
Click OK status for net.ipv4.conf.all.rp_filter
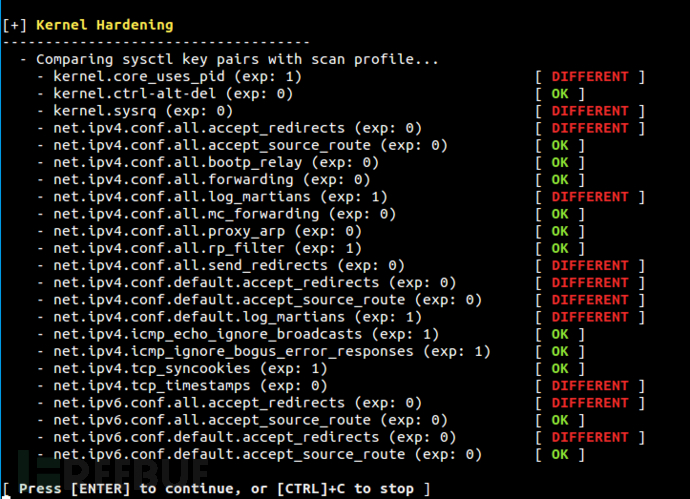click(559, 248)
